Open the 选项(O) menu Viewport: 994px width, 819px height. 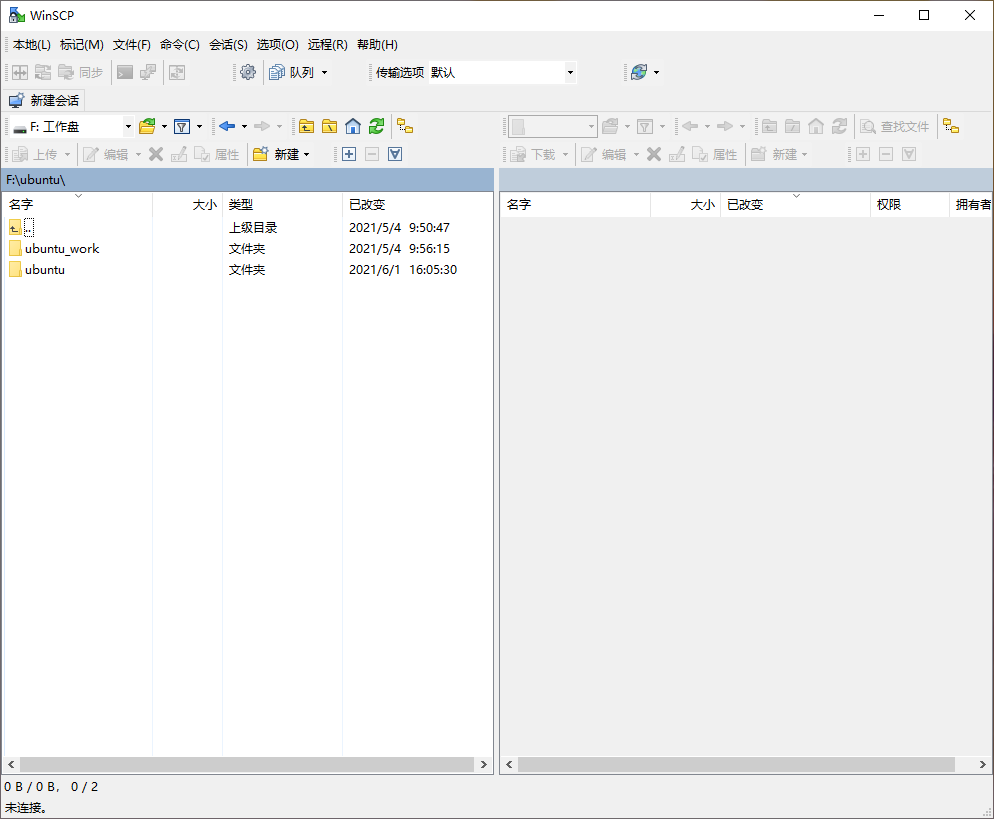pos(278,44)
